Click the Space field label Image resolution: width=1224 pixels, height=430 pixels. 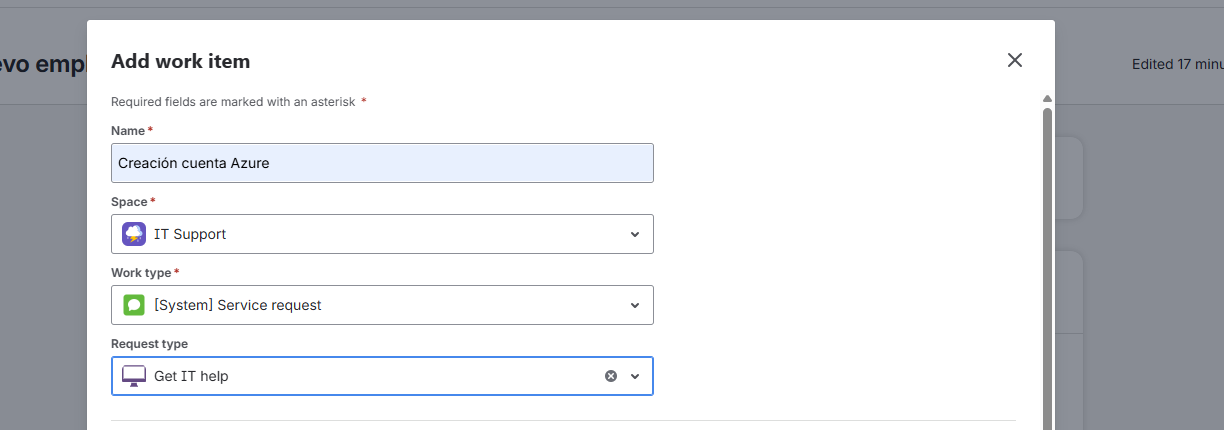click(x=129, y=202)
